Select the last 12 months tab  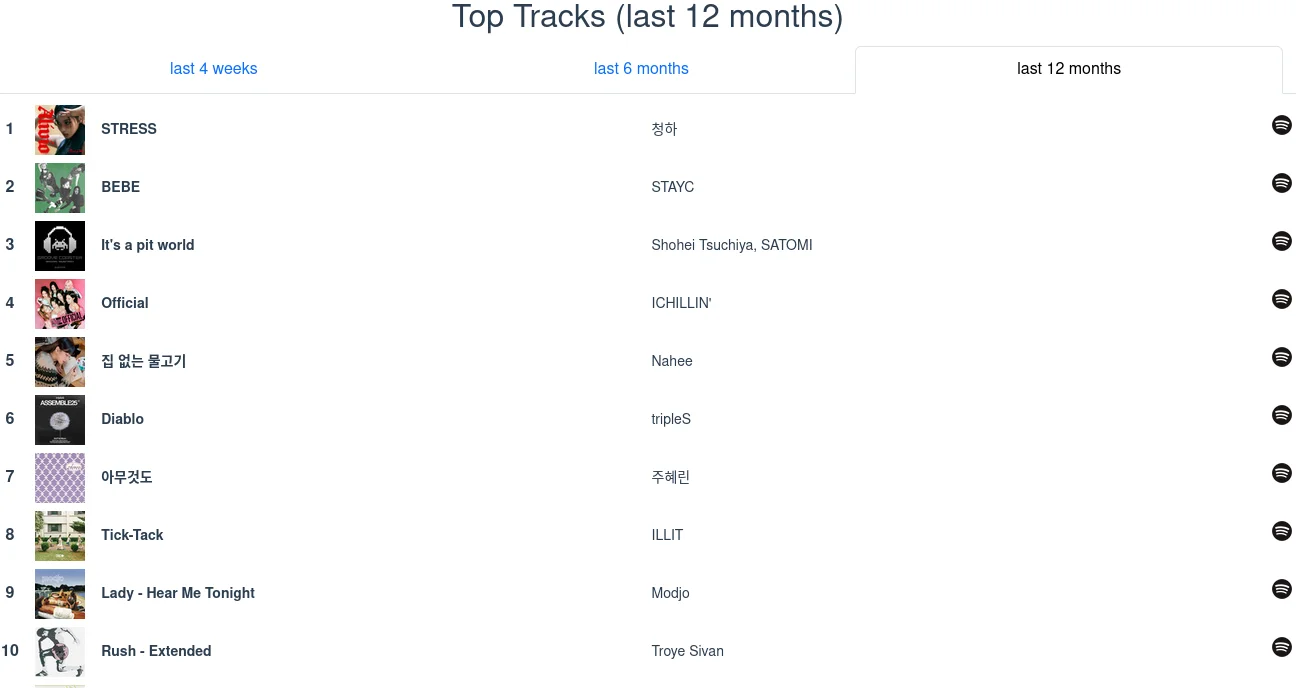(x=1068, y=69)
